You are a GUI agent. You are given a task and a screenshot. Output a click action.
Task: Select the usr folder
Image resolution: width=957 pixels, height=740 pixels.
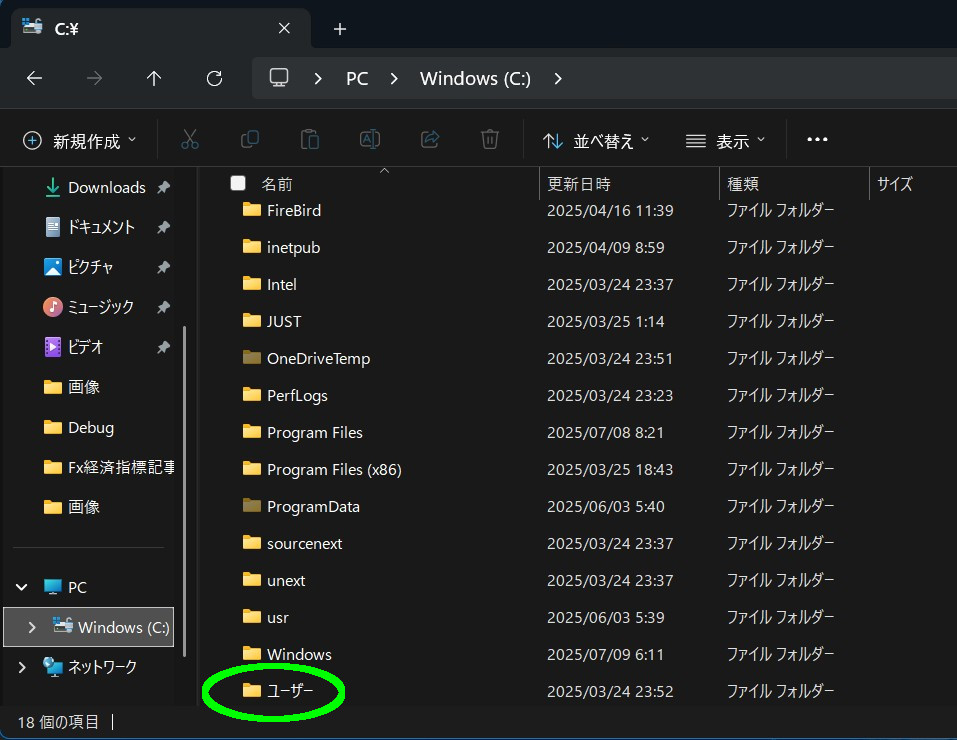coord(278,617)
